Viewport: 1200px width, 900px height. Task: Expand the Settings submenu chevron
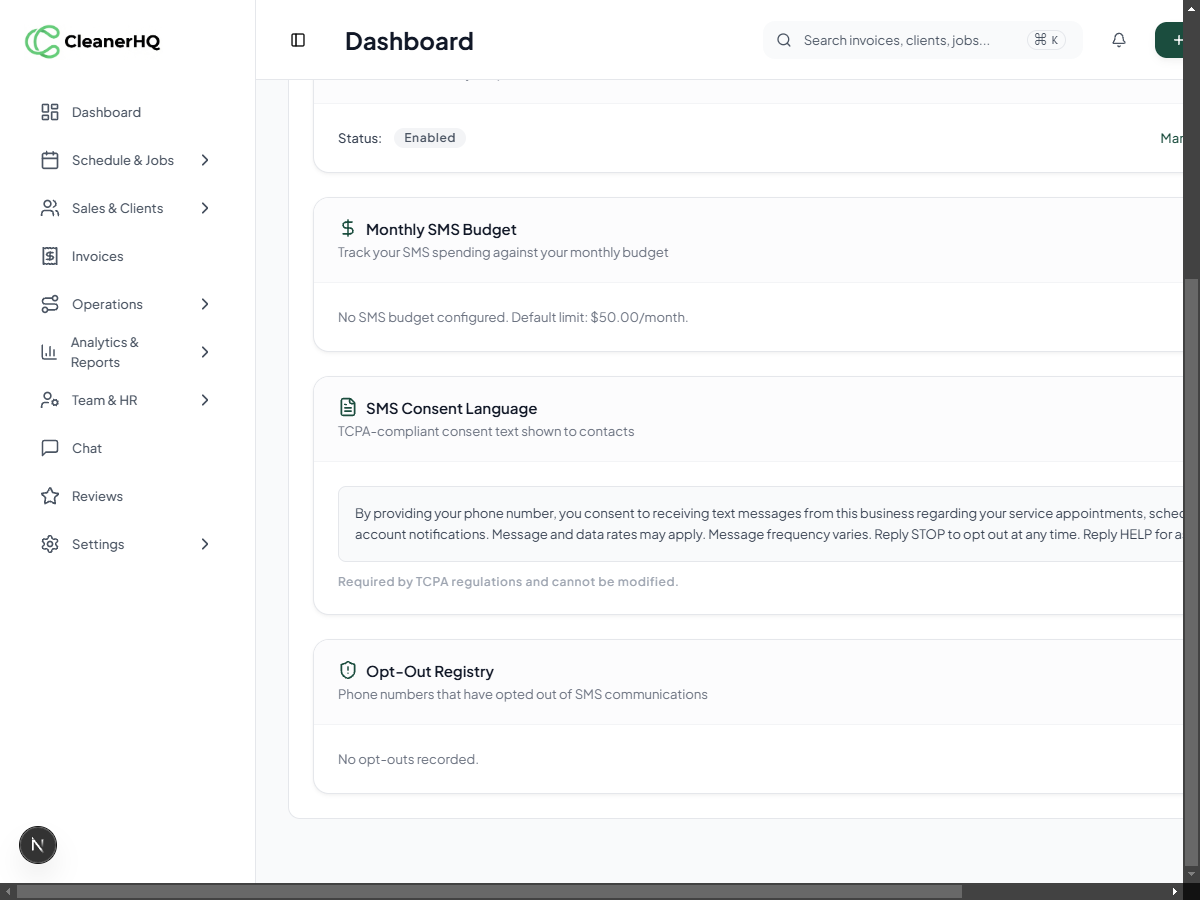[x=205, y=544]
